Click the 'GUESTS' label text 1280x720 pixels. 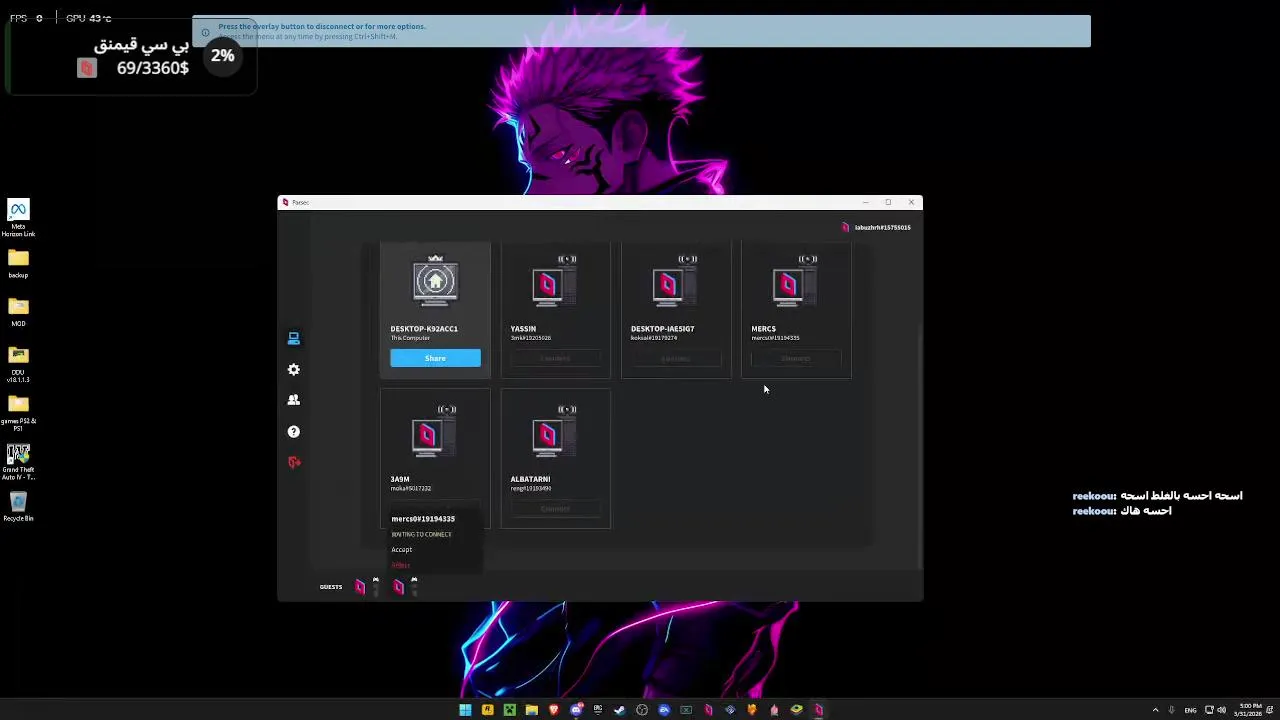331,587
